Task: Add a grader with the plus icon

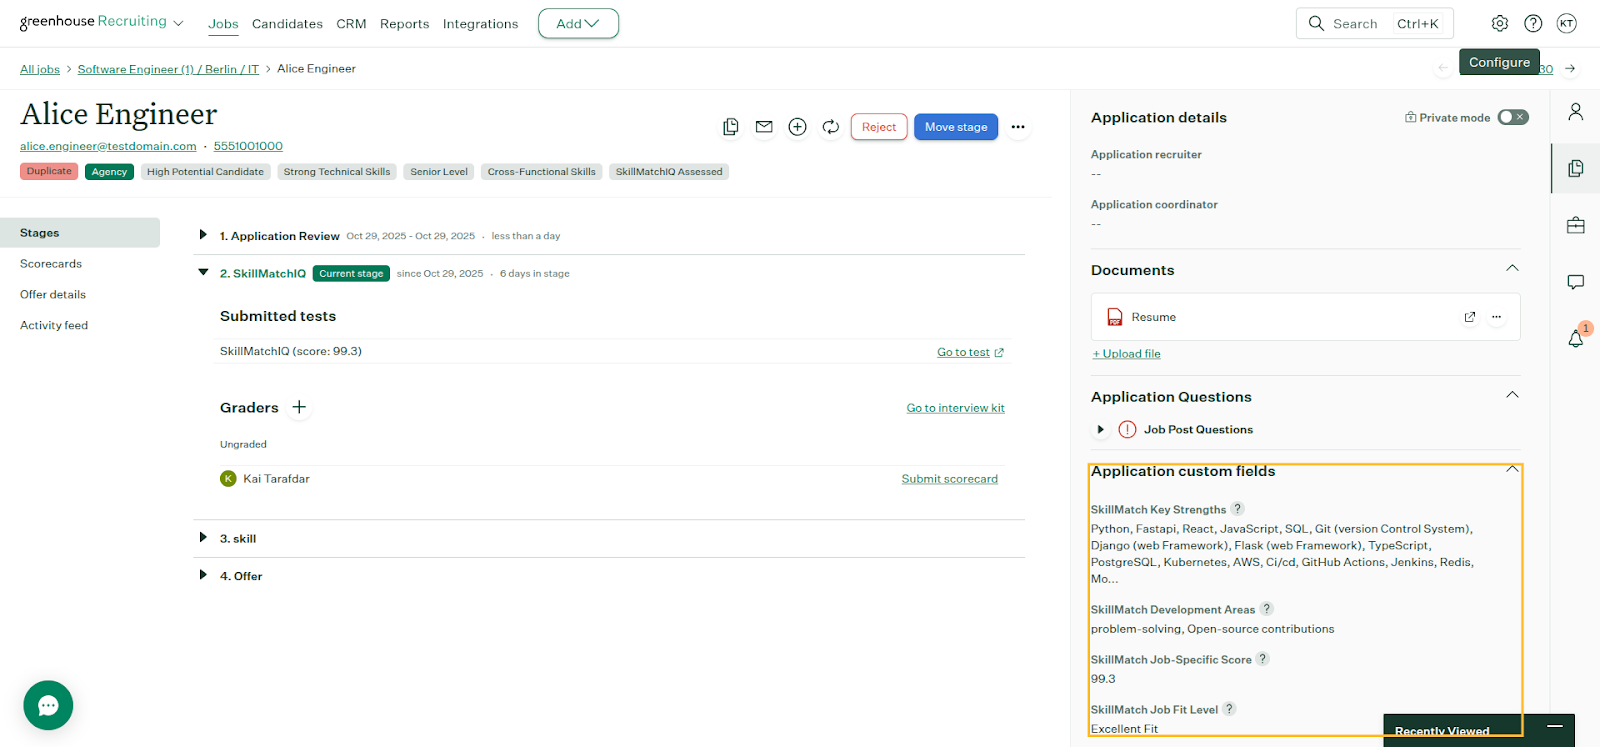Action: pos(299,407)
